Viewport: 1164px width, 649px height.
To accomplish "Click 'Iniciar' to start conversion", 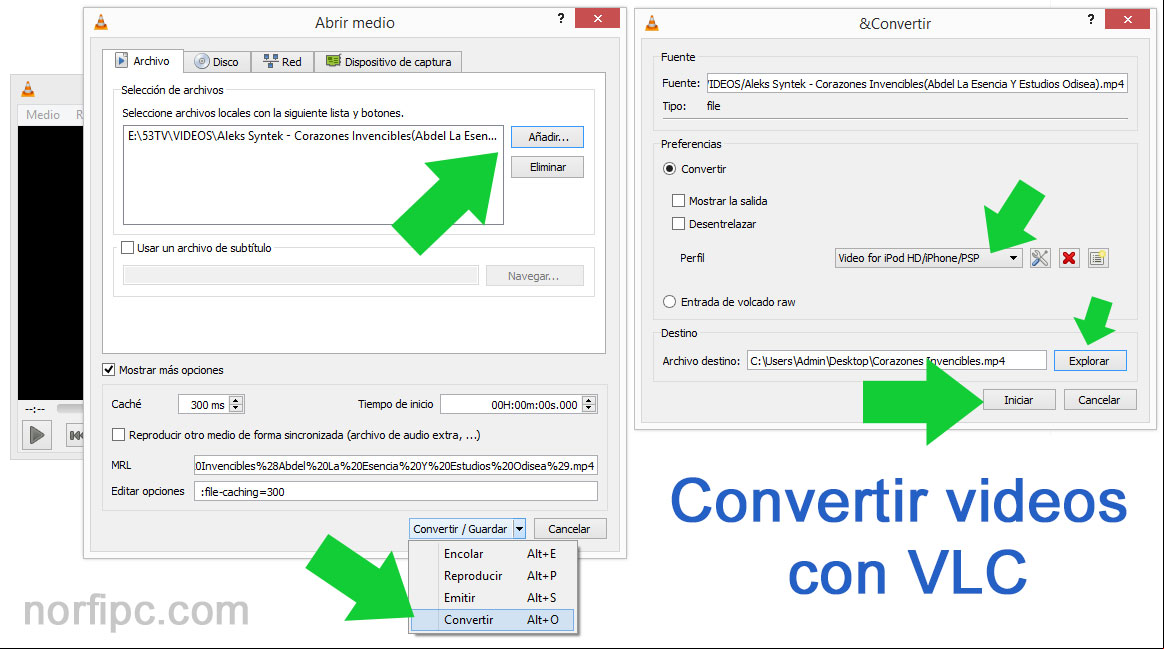I will pos(1018,399).
